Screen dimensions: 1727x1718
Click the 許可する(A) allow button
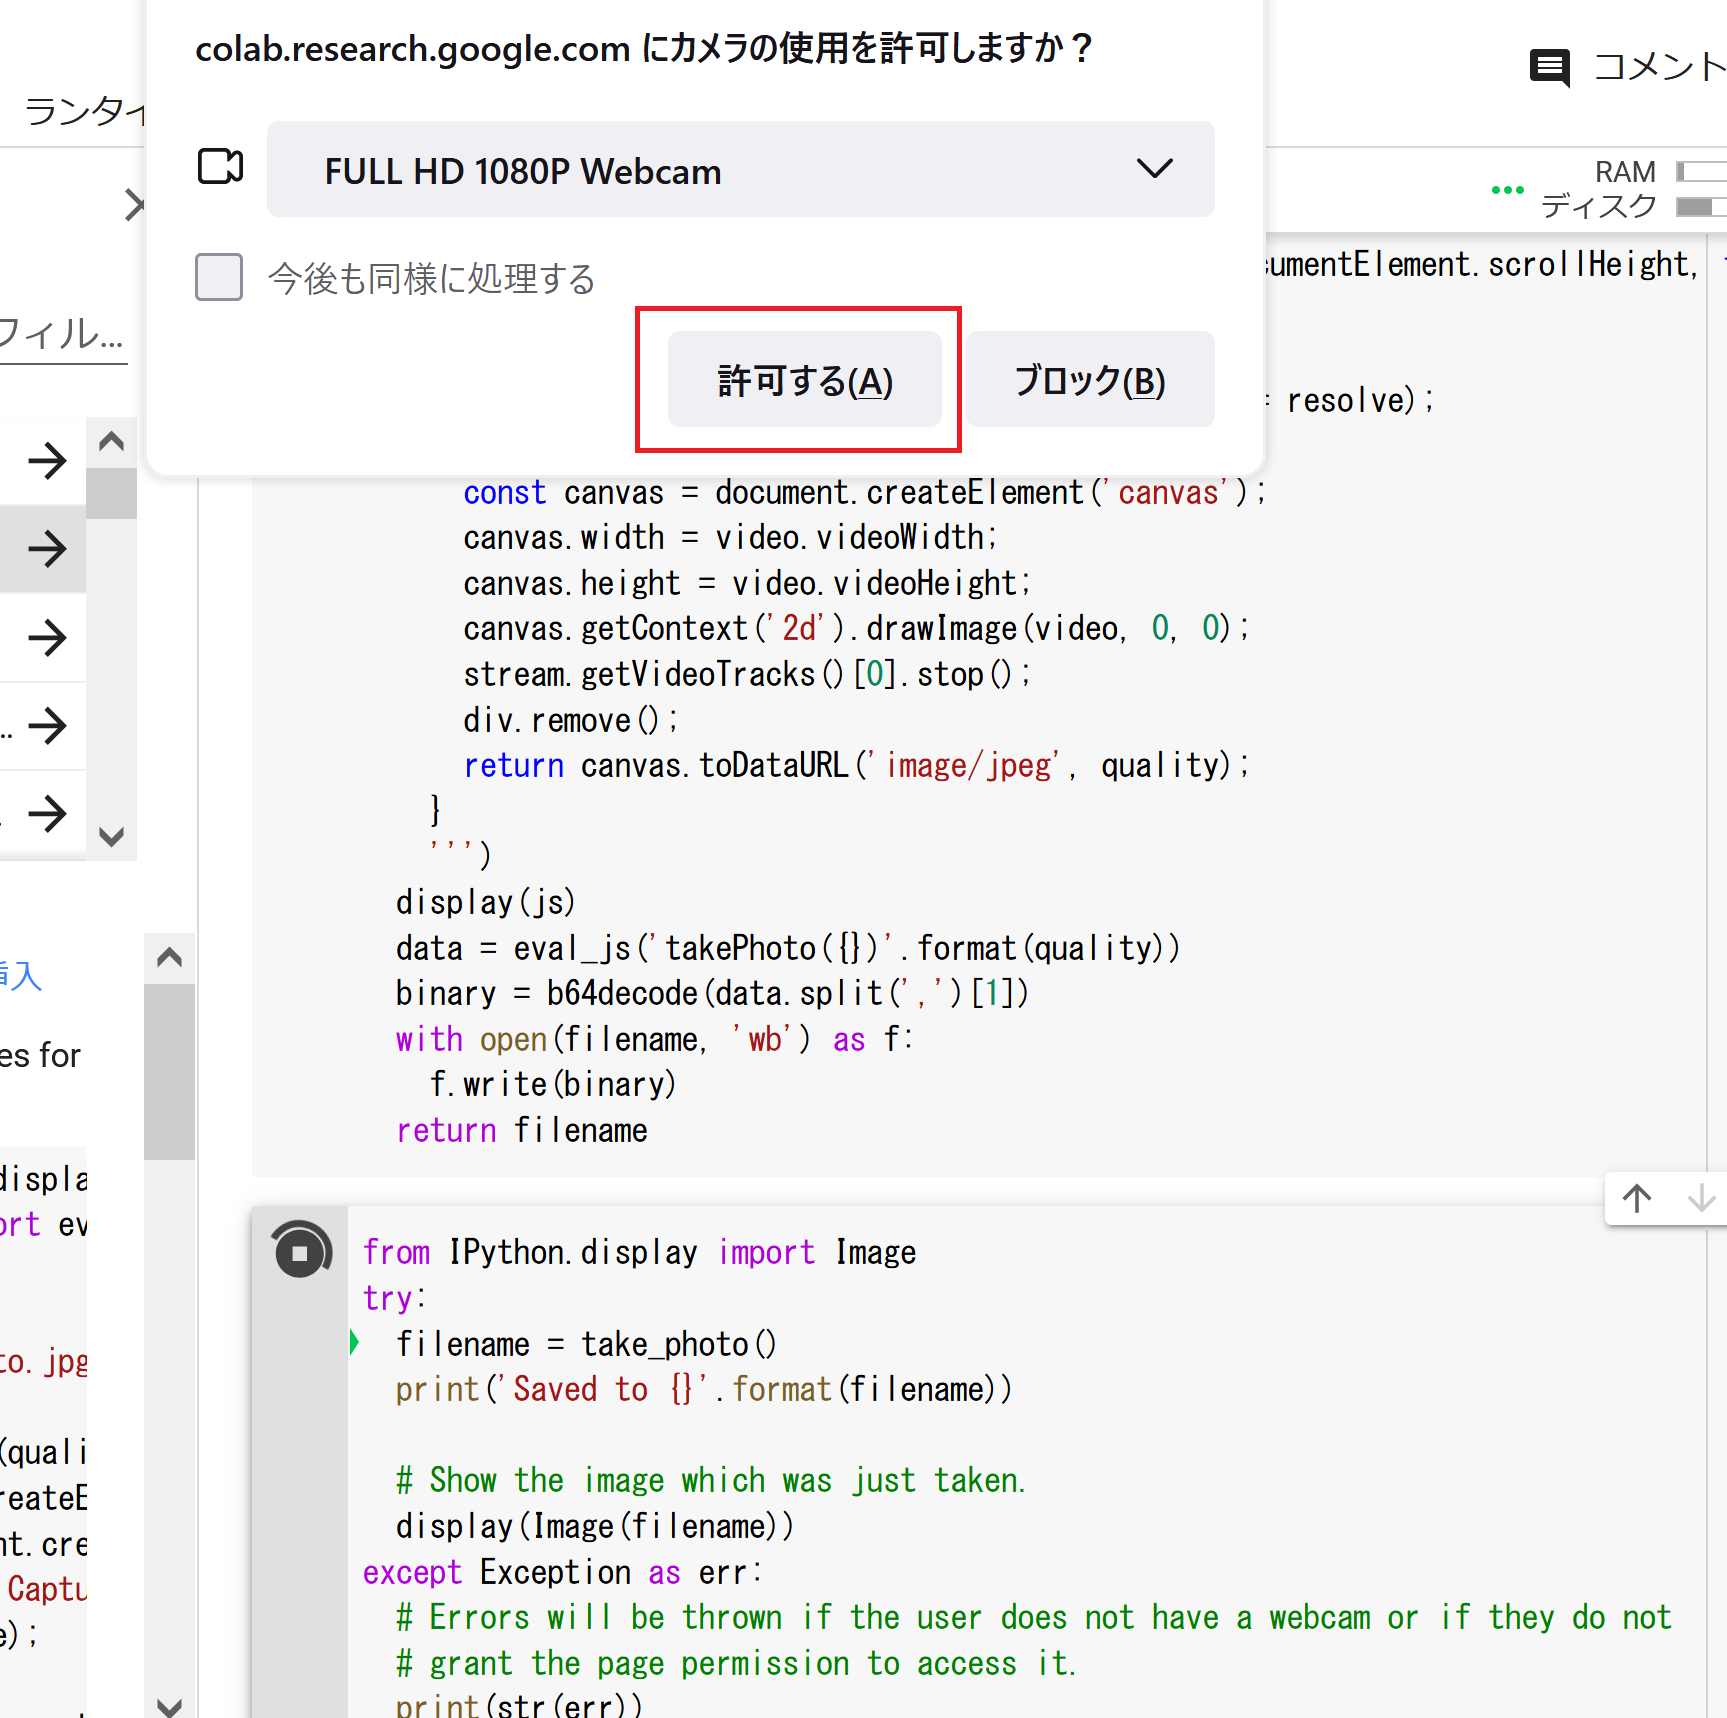(x=804, y=380)
